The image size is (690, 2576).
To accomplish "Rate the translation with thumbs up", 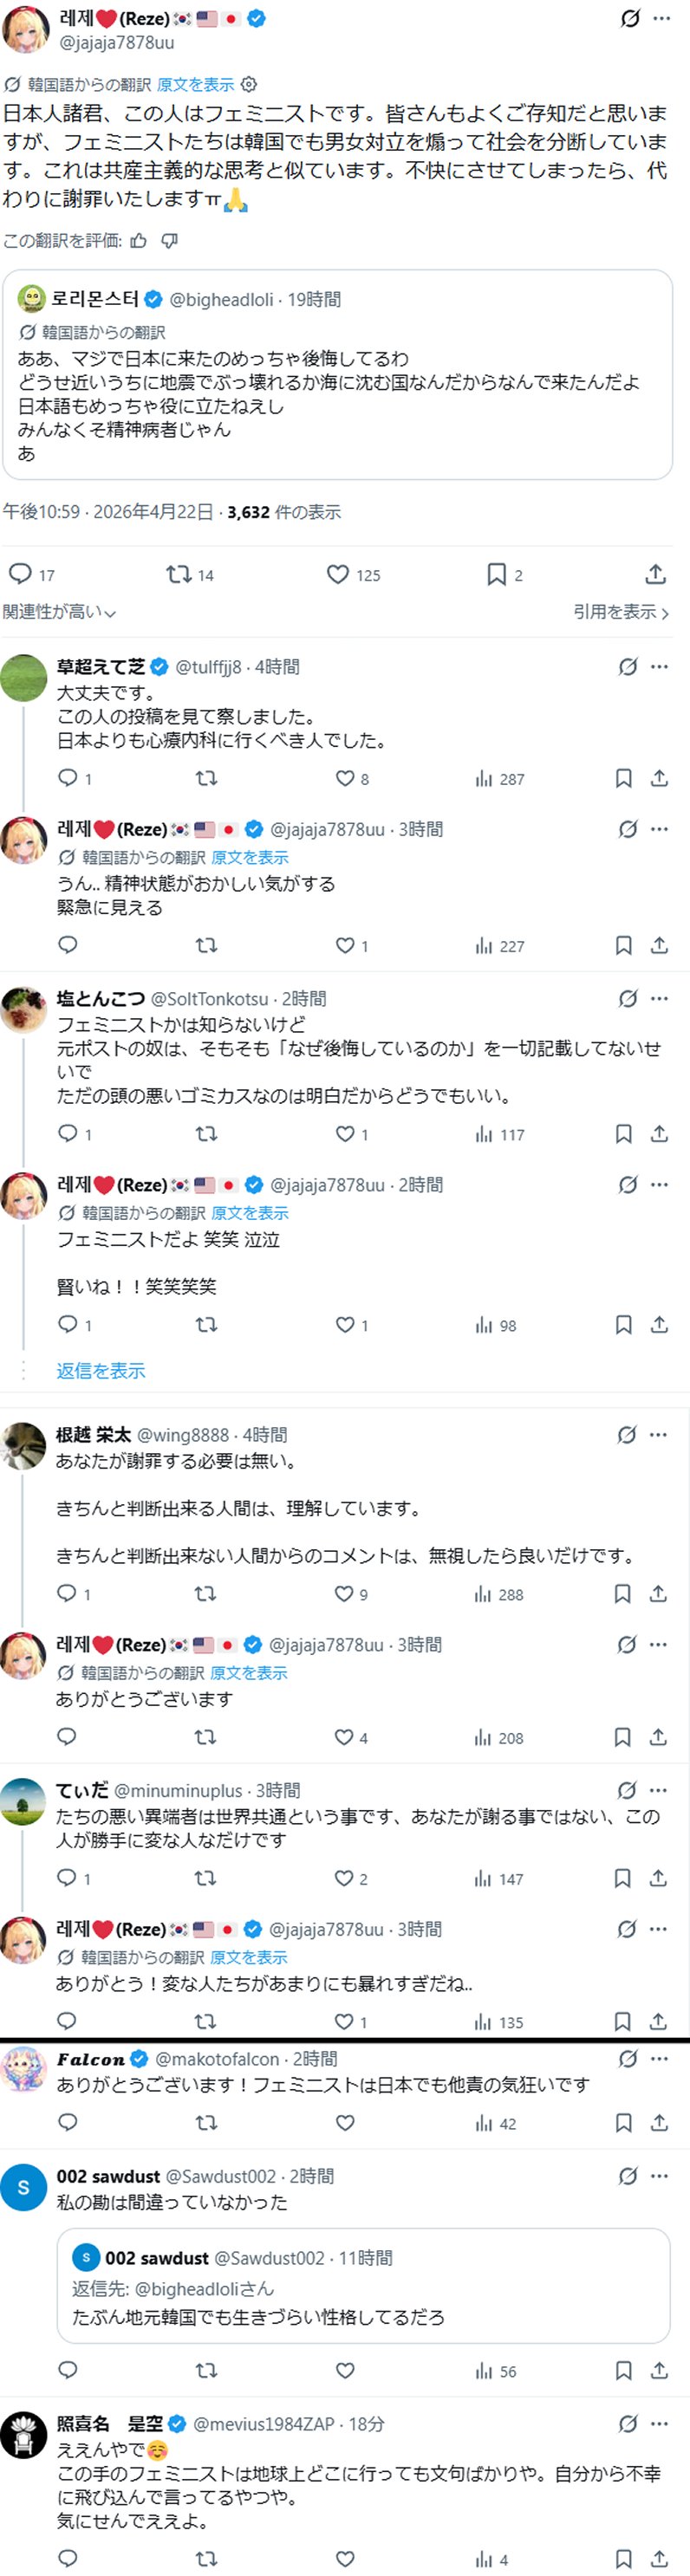I will (x=139, y=240).
